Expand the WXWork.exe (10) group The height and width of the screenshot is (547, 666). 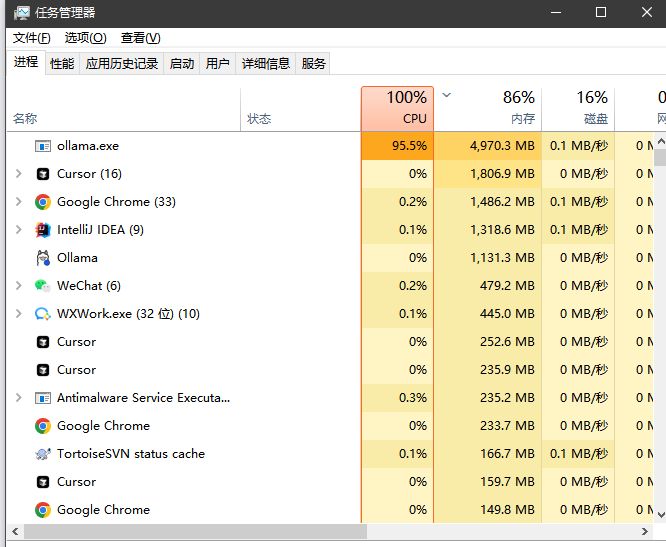tap(18, 314)
